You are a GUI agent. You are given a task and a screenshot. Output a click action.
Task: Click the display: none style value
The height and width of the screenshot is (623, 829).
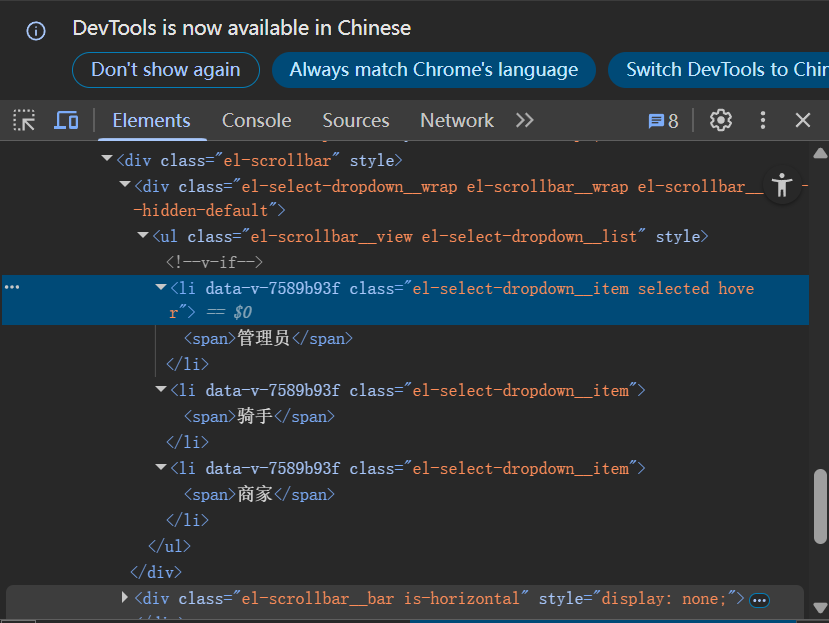pyautogui.click(x=664, y=599)
